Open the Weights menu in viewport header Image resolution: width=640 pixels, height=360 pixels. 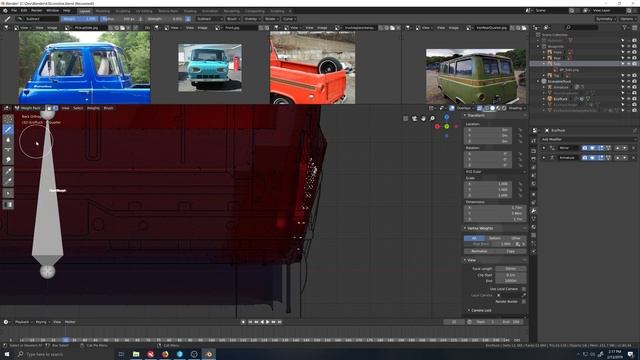click(93, 108)
